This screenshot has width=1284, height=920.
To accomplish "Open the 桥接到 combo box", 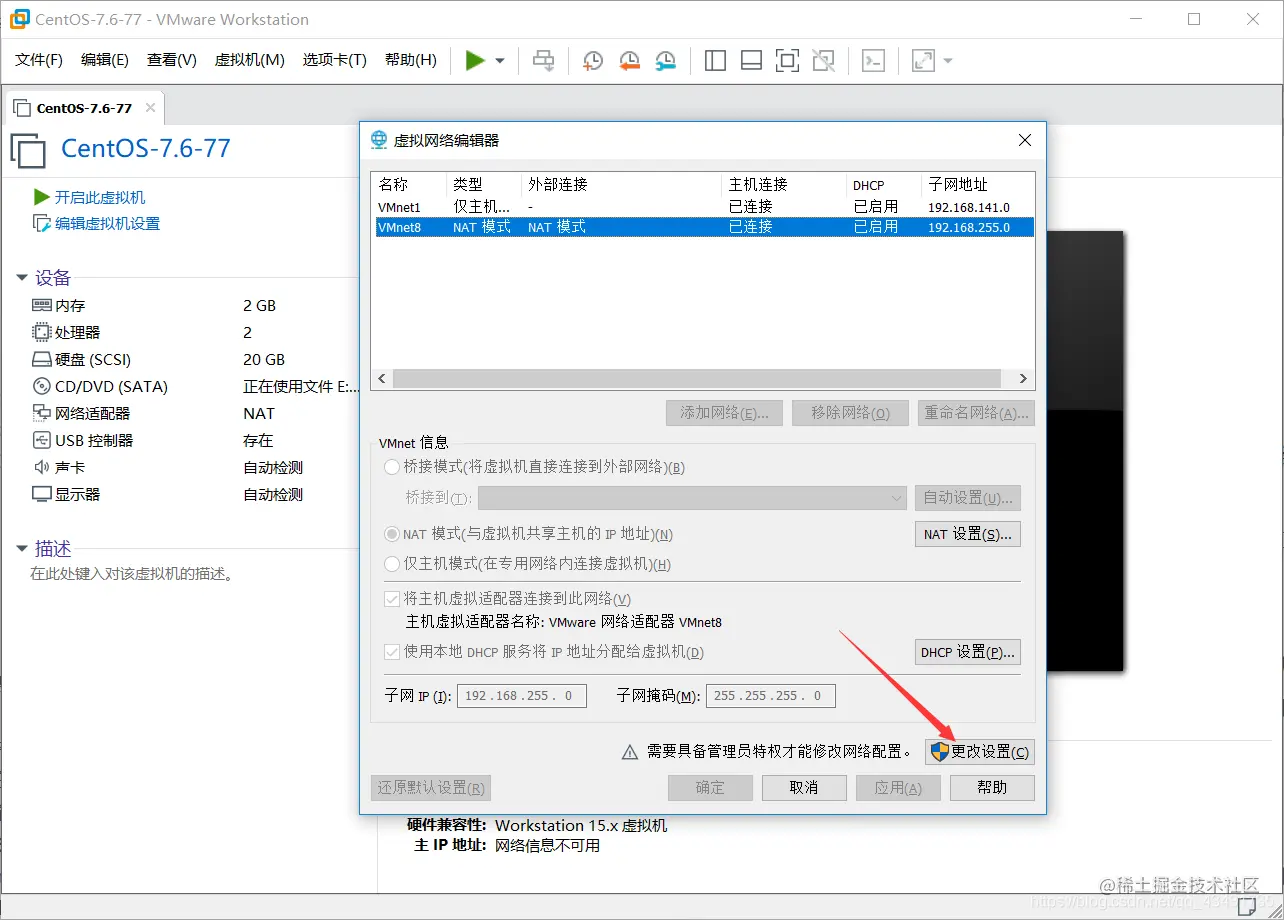I will click(x=692, y=498).
